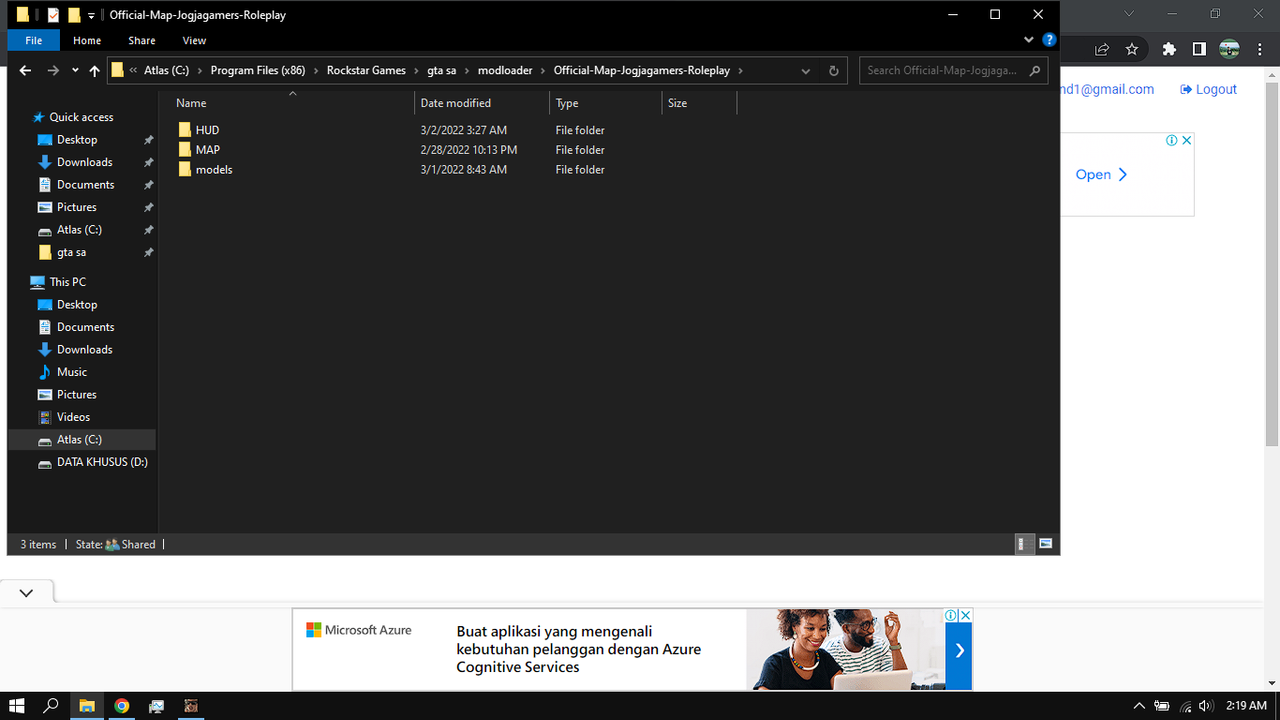Click Logout link in browser page
1280x720 pixels.
[x=1208, y=89]
